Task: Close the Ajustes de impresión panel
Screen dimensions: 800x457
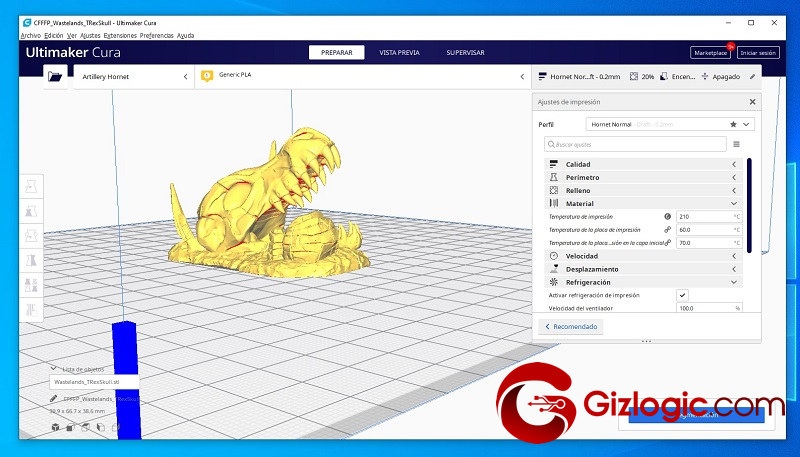Action: tap(752, 102)
